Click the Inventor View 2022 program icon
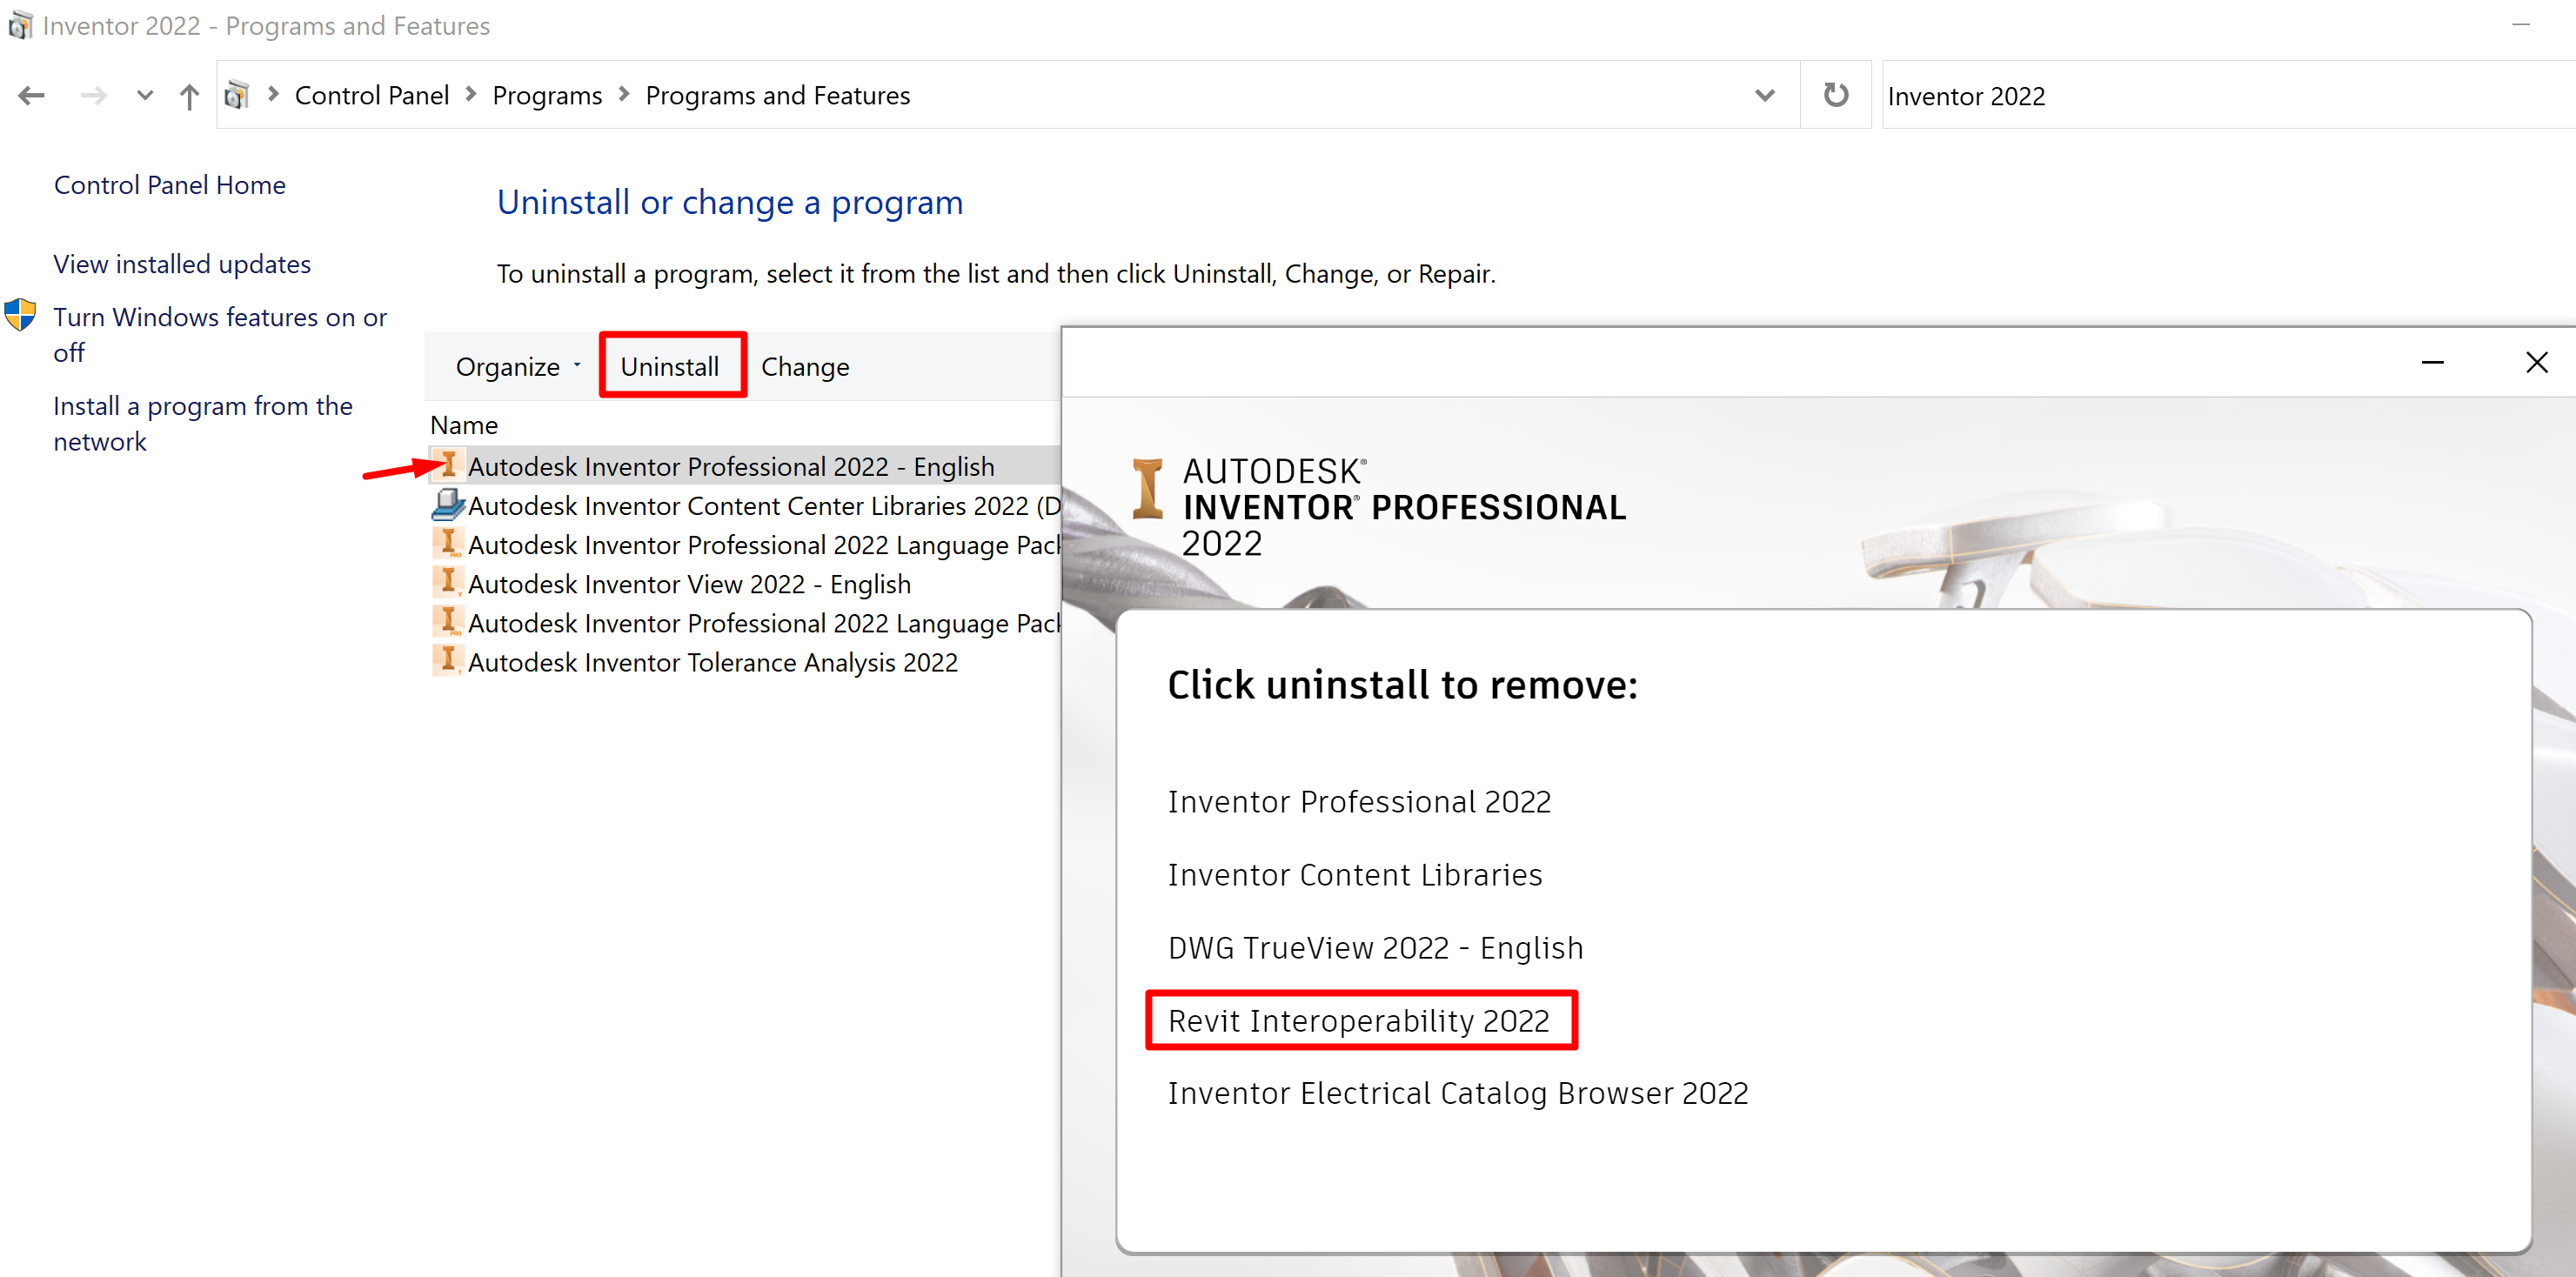This screenshot has height=1277, width=2576. coord(447,582)
